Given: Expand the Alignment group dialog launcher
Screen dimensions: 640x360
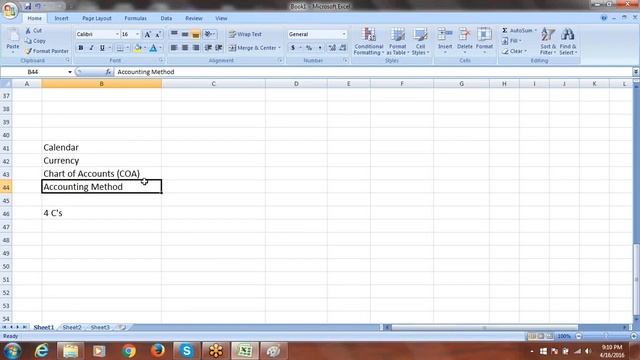Looking at the screenshot, I should click(280, 60).
